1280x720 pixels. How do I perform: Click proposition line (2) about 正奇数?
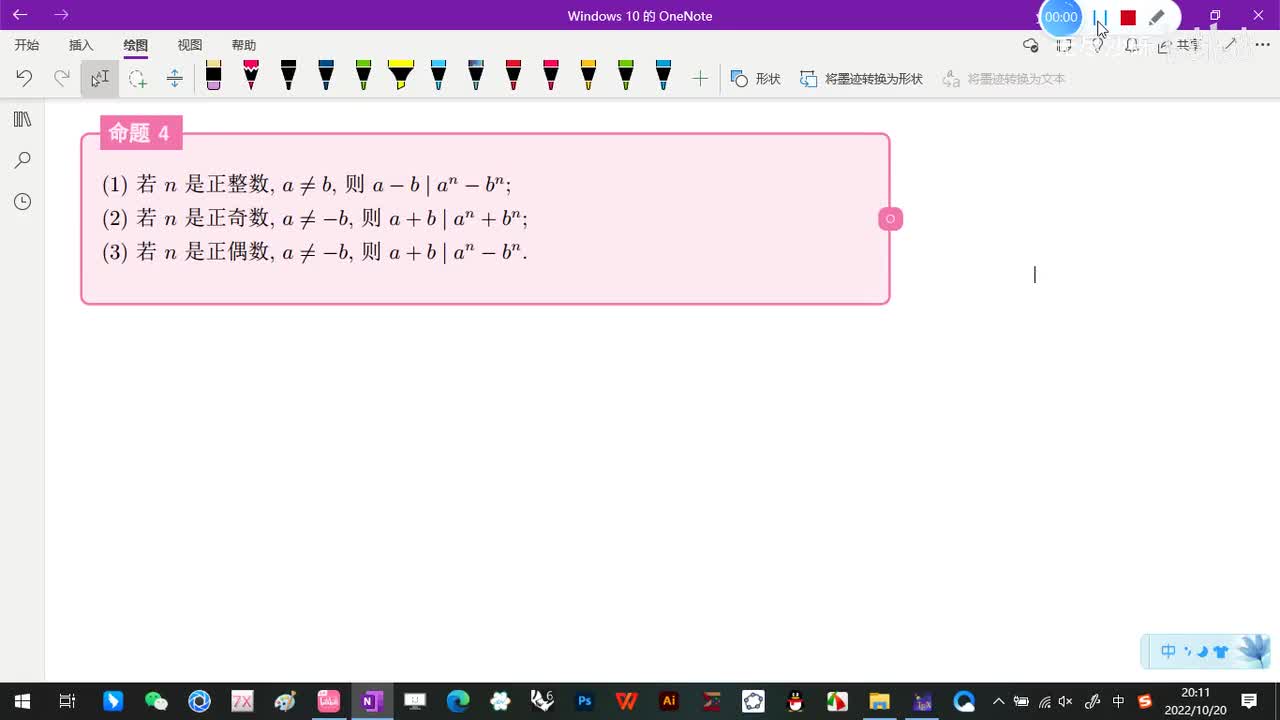315,218
